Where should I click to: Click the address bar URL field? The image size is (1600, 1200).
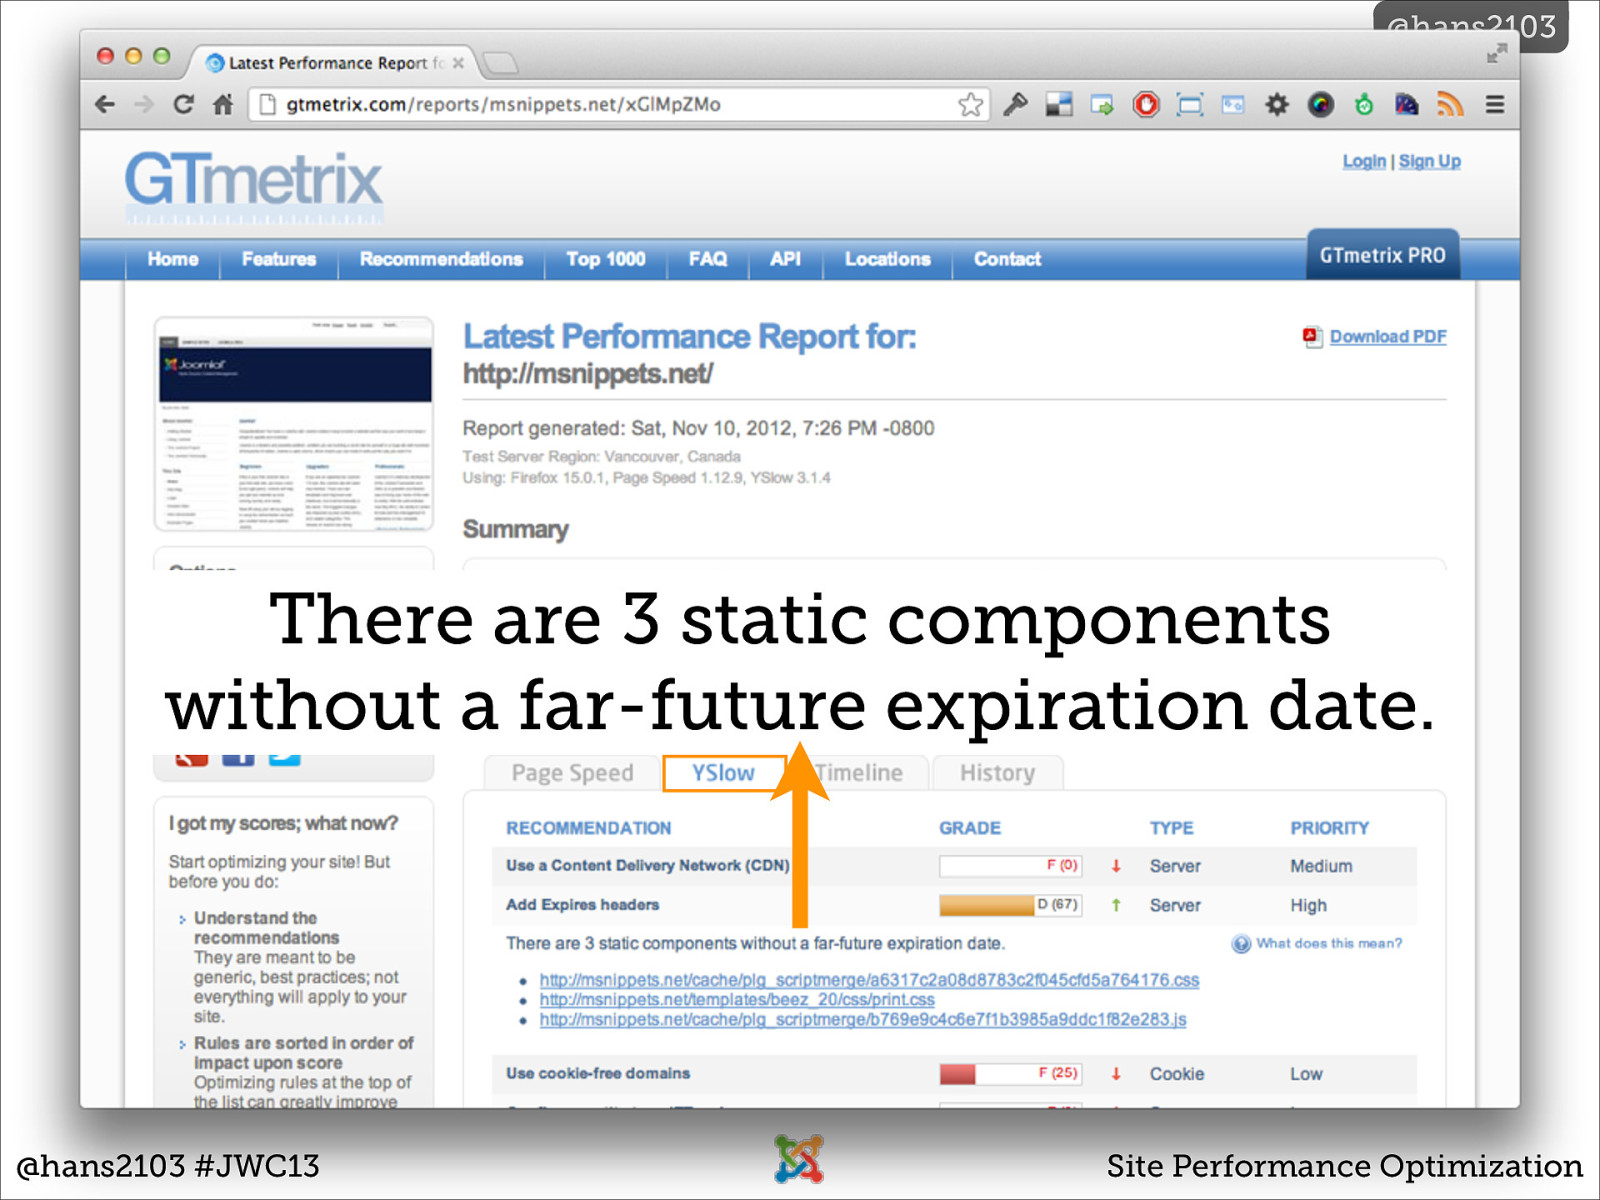620,104
